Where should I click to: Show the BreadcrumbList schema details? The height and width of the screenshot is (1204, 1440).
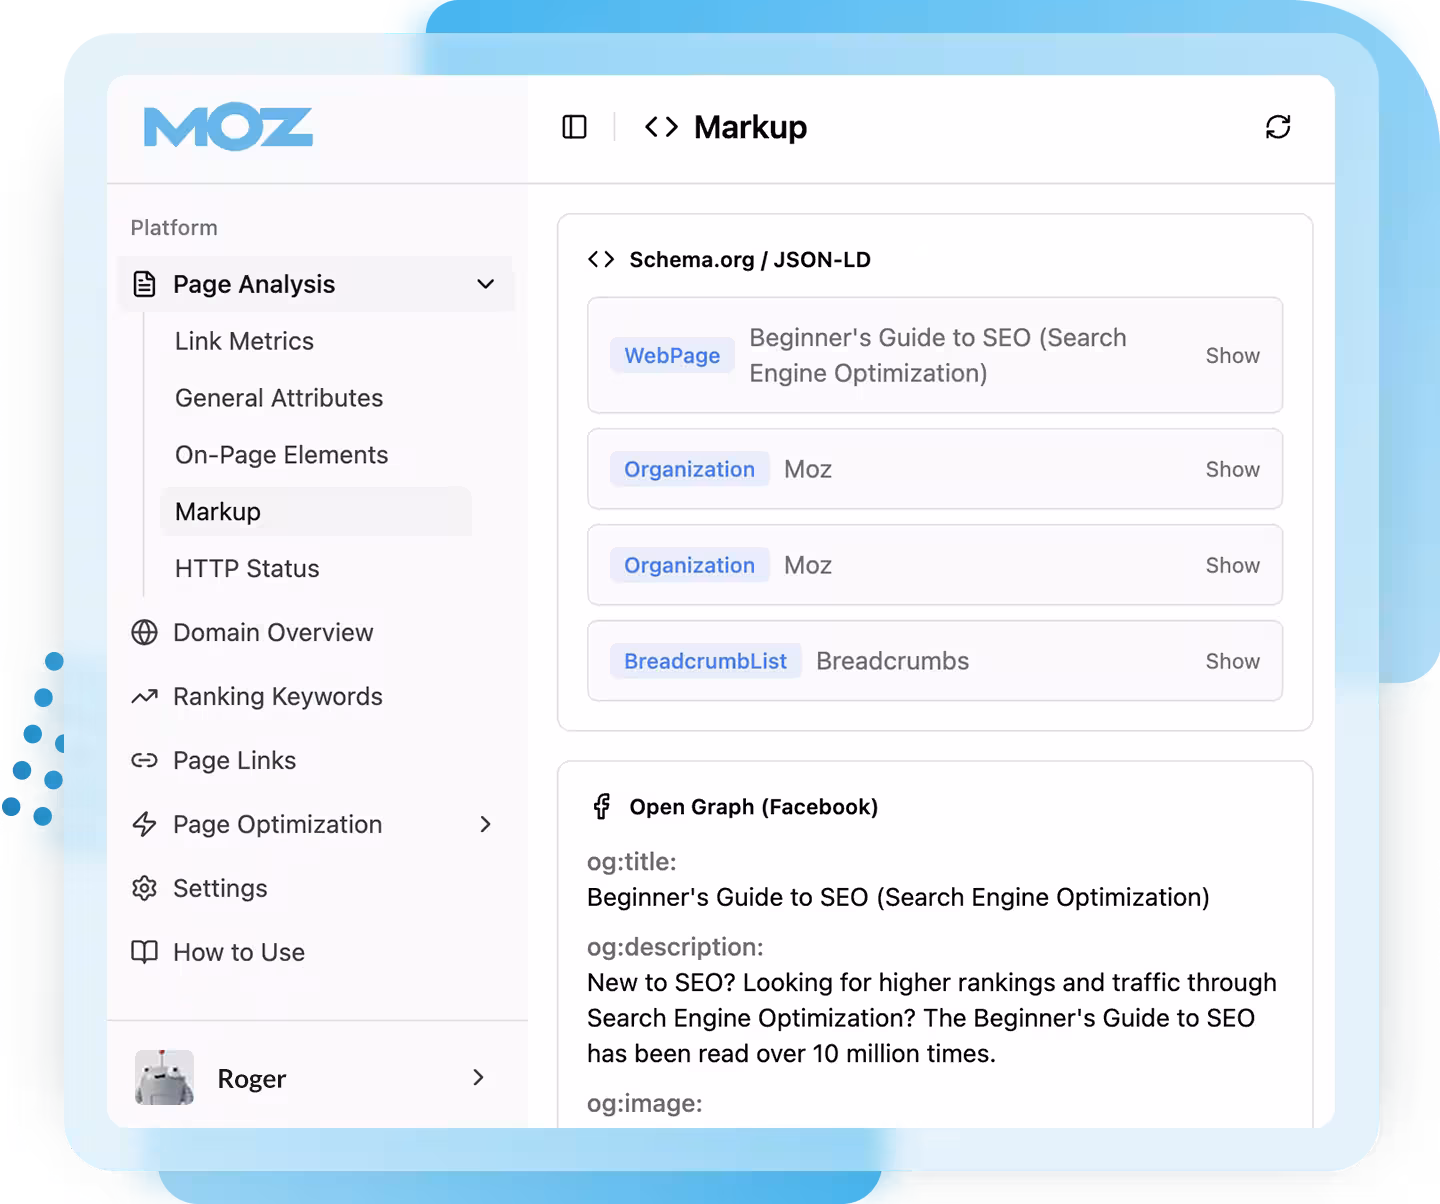[1232, 661]
